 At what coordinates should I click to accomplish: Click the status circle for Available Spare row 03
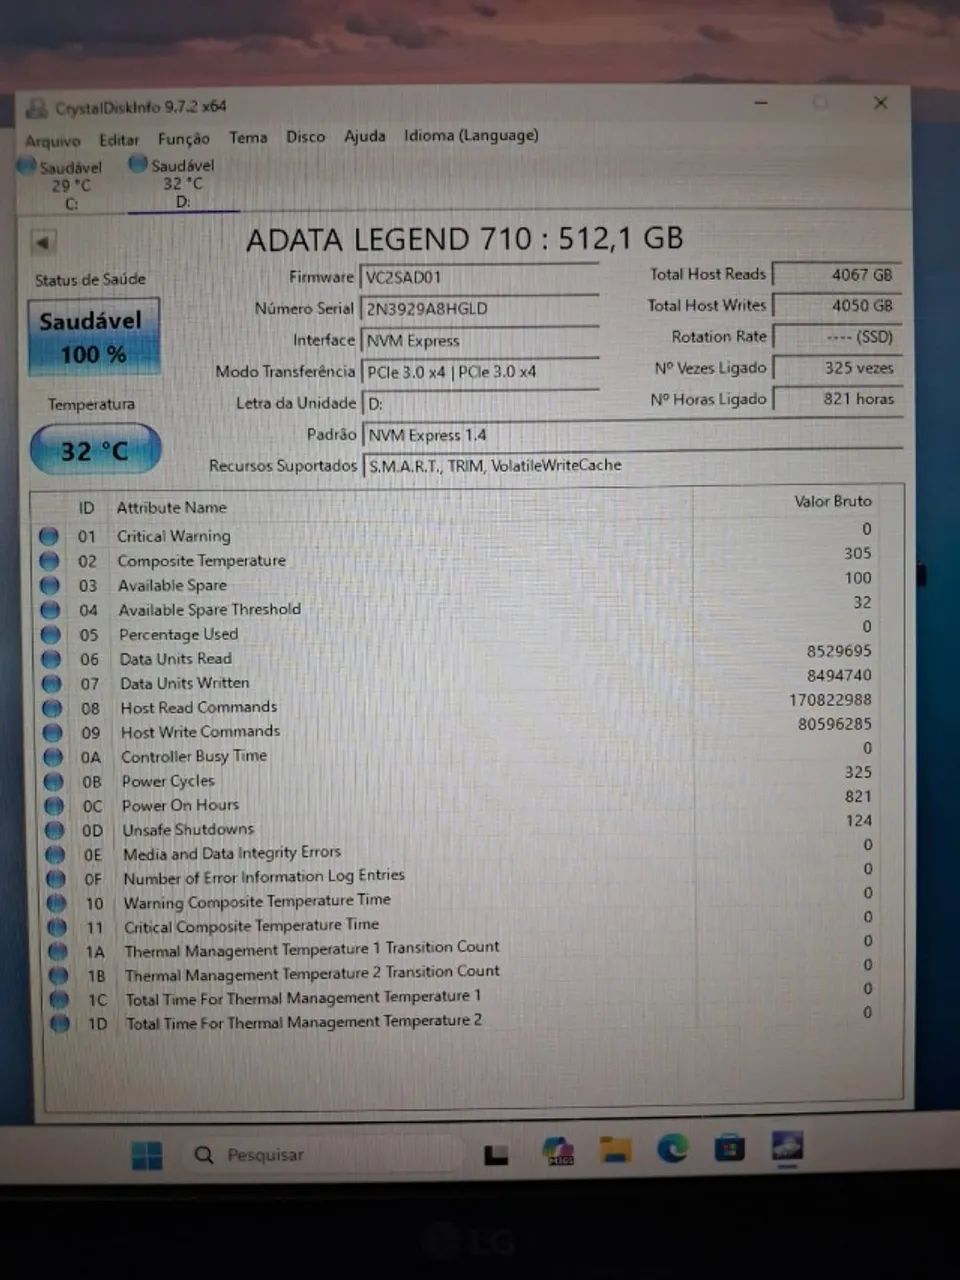(49, 585)
